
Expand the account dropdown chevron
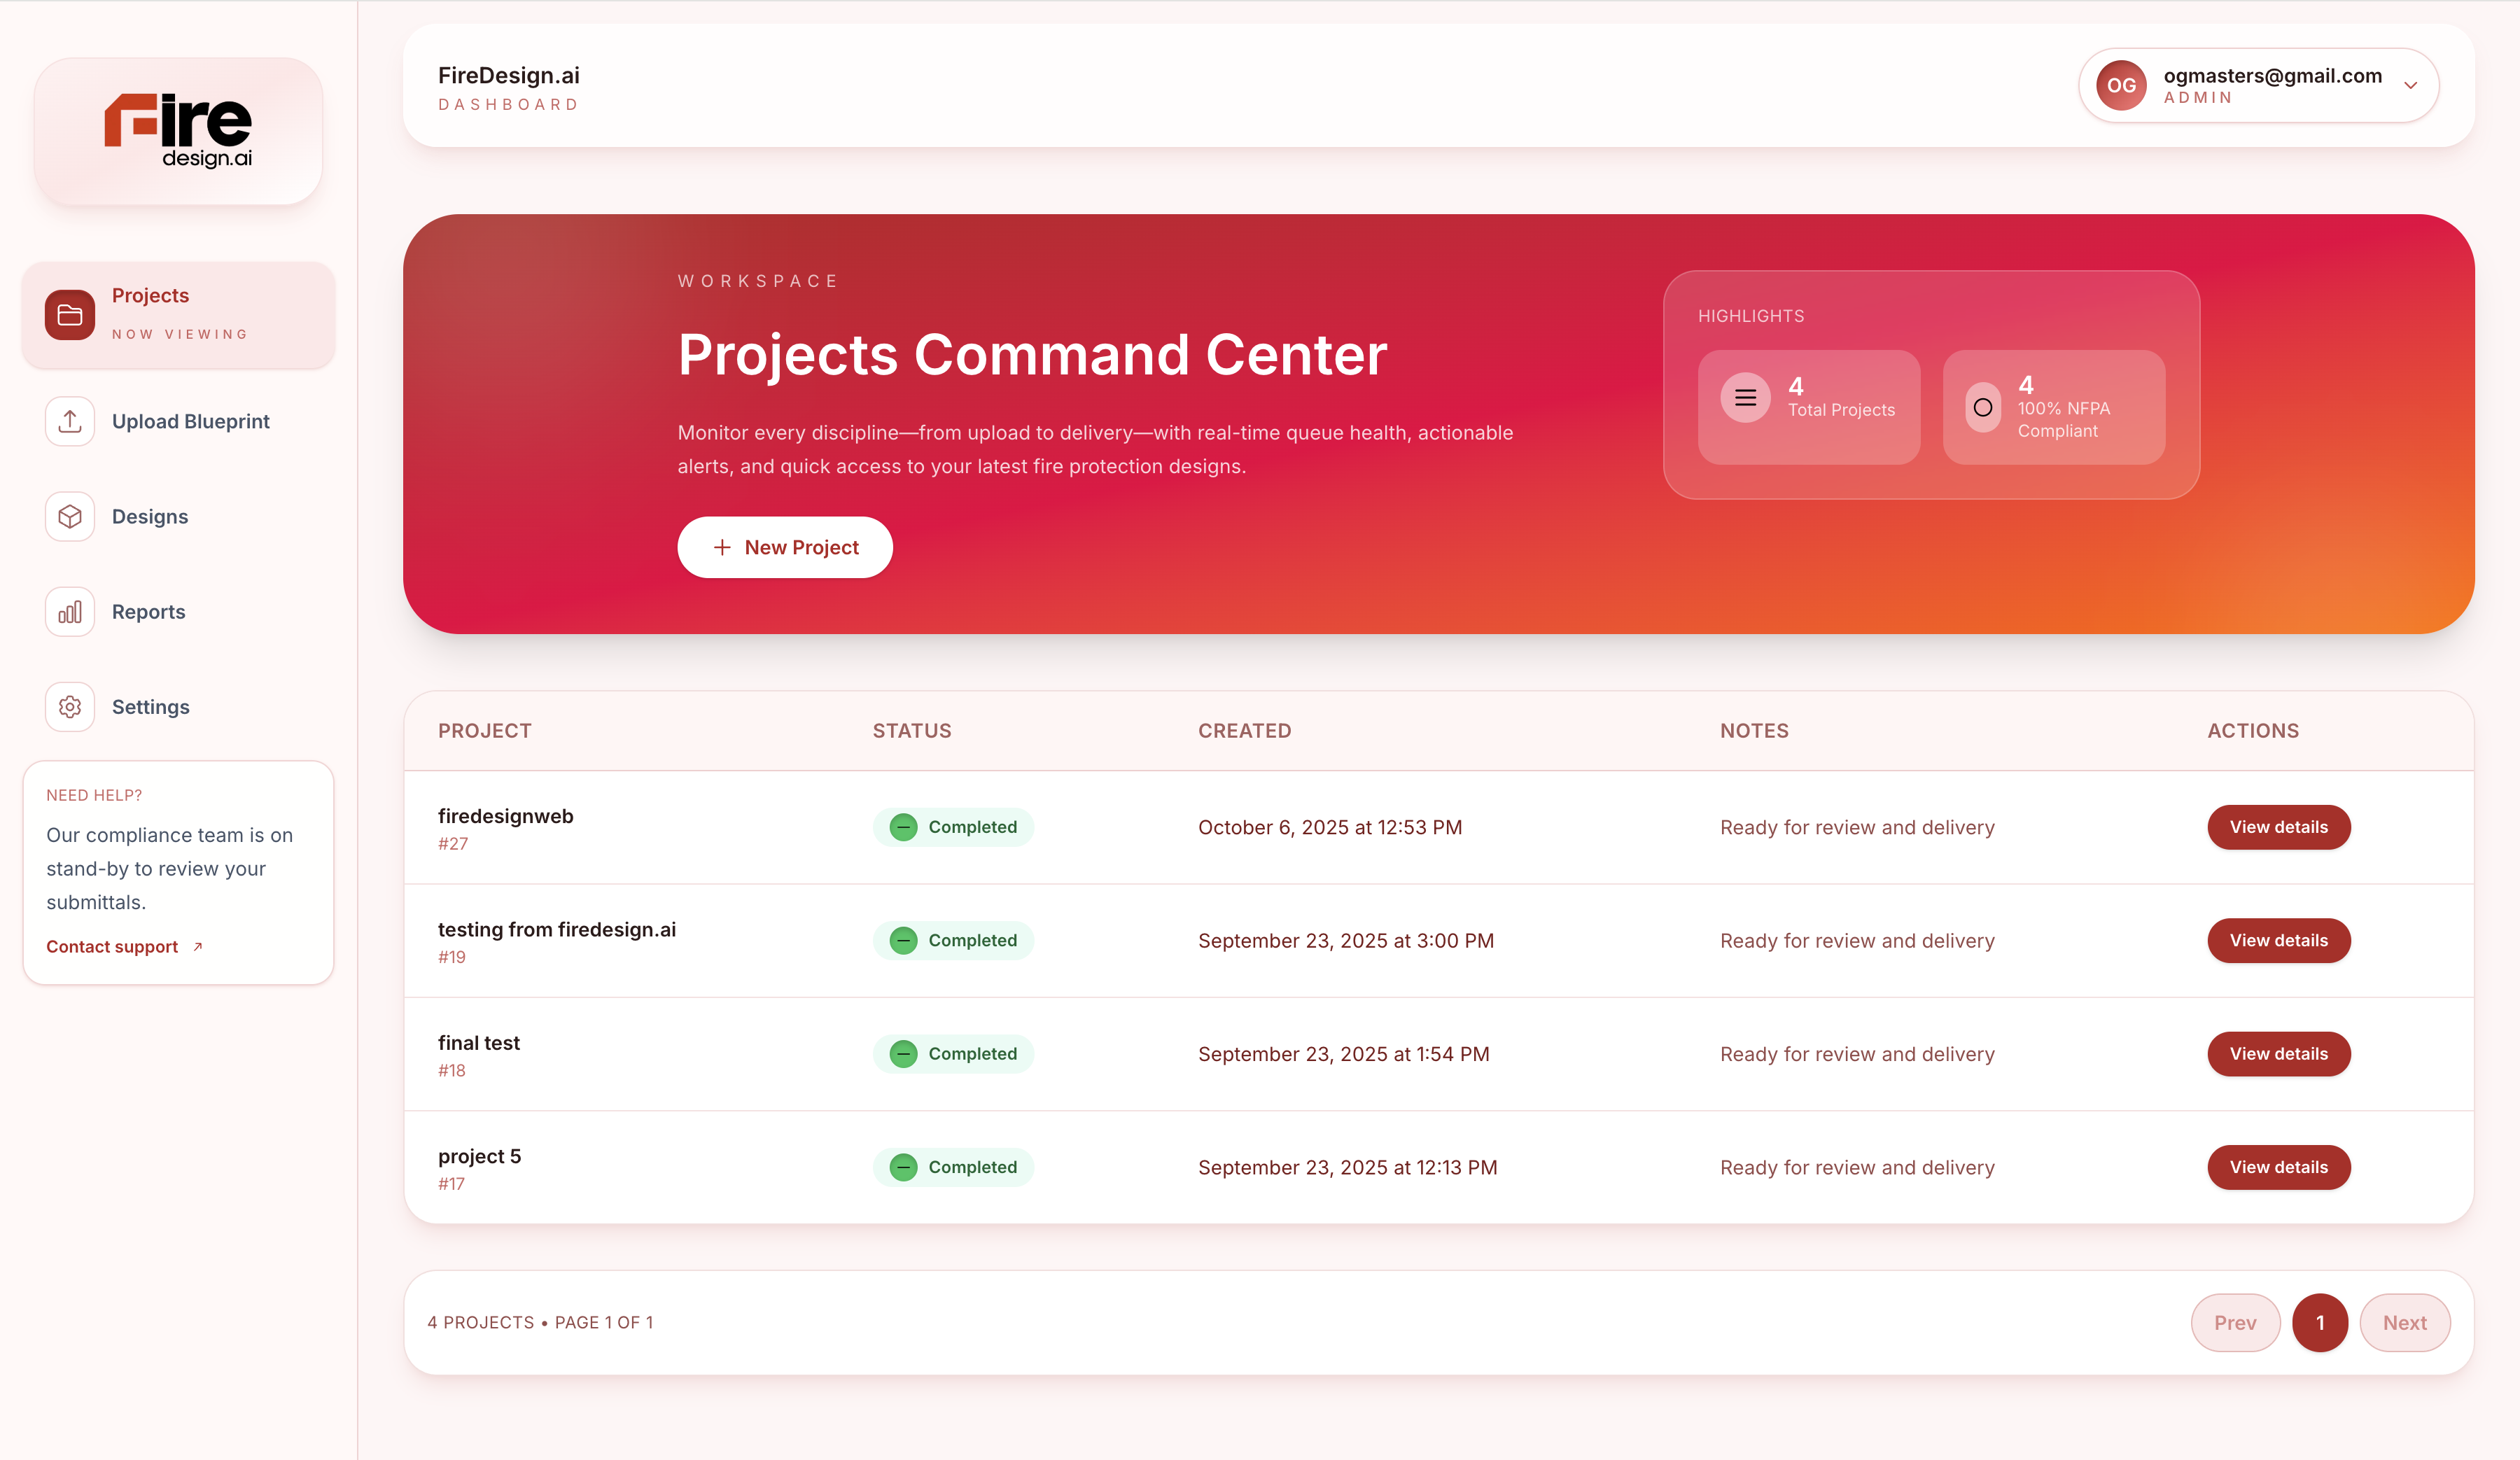(x=2410, y=86)
